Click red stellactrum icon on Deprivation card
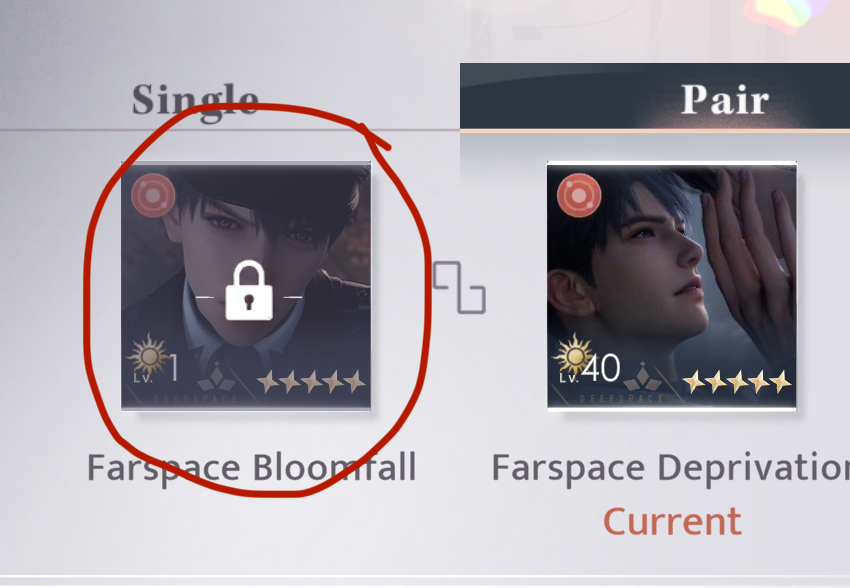Screen dimensions: 850x588 pyautogui.click(x=579, y=195)
